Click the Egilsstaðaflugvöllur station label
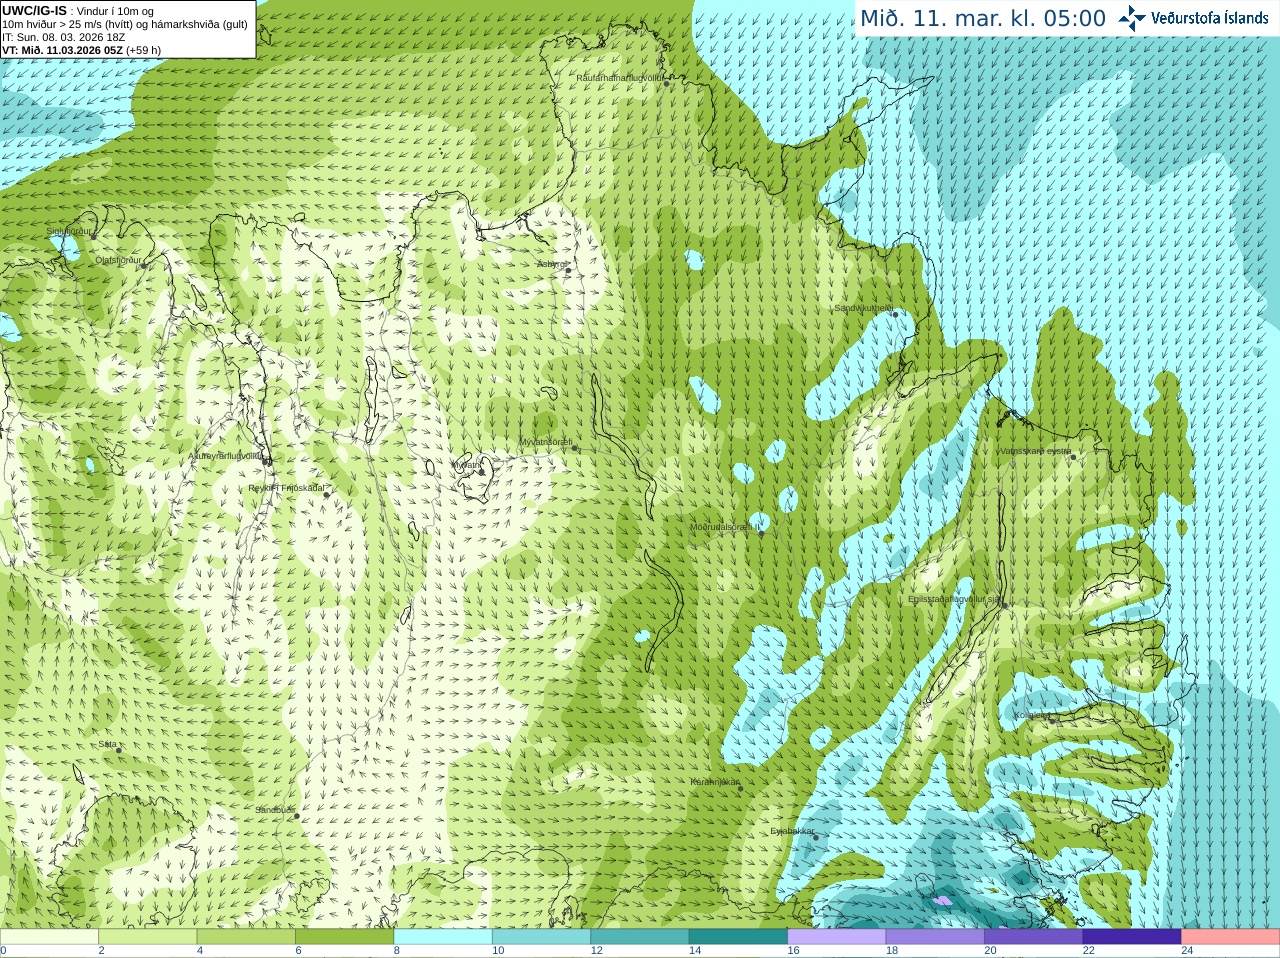Screen dimensions: 1280x958 [x=955, y=599]
